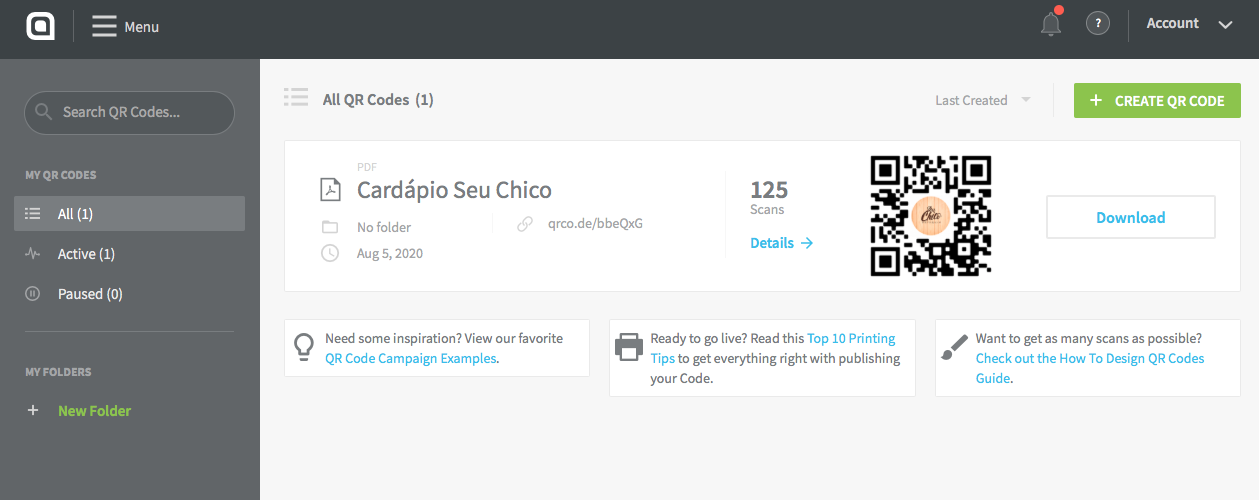Open the Last Created sort dropdown
Viewport: 1259px width, 500px height.
pyautogui.click(x=983, y=100)
